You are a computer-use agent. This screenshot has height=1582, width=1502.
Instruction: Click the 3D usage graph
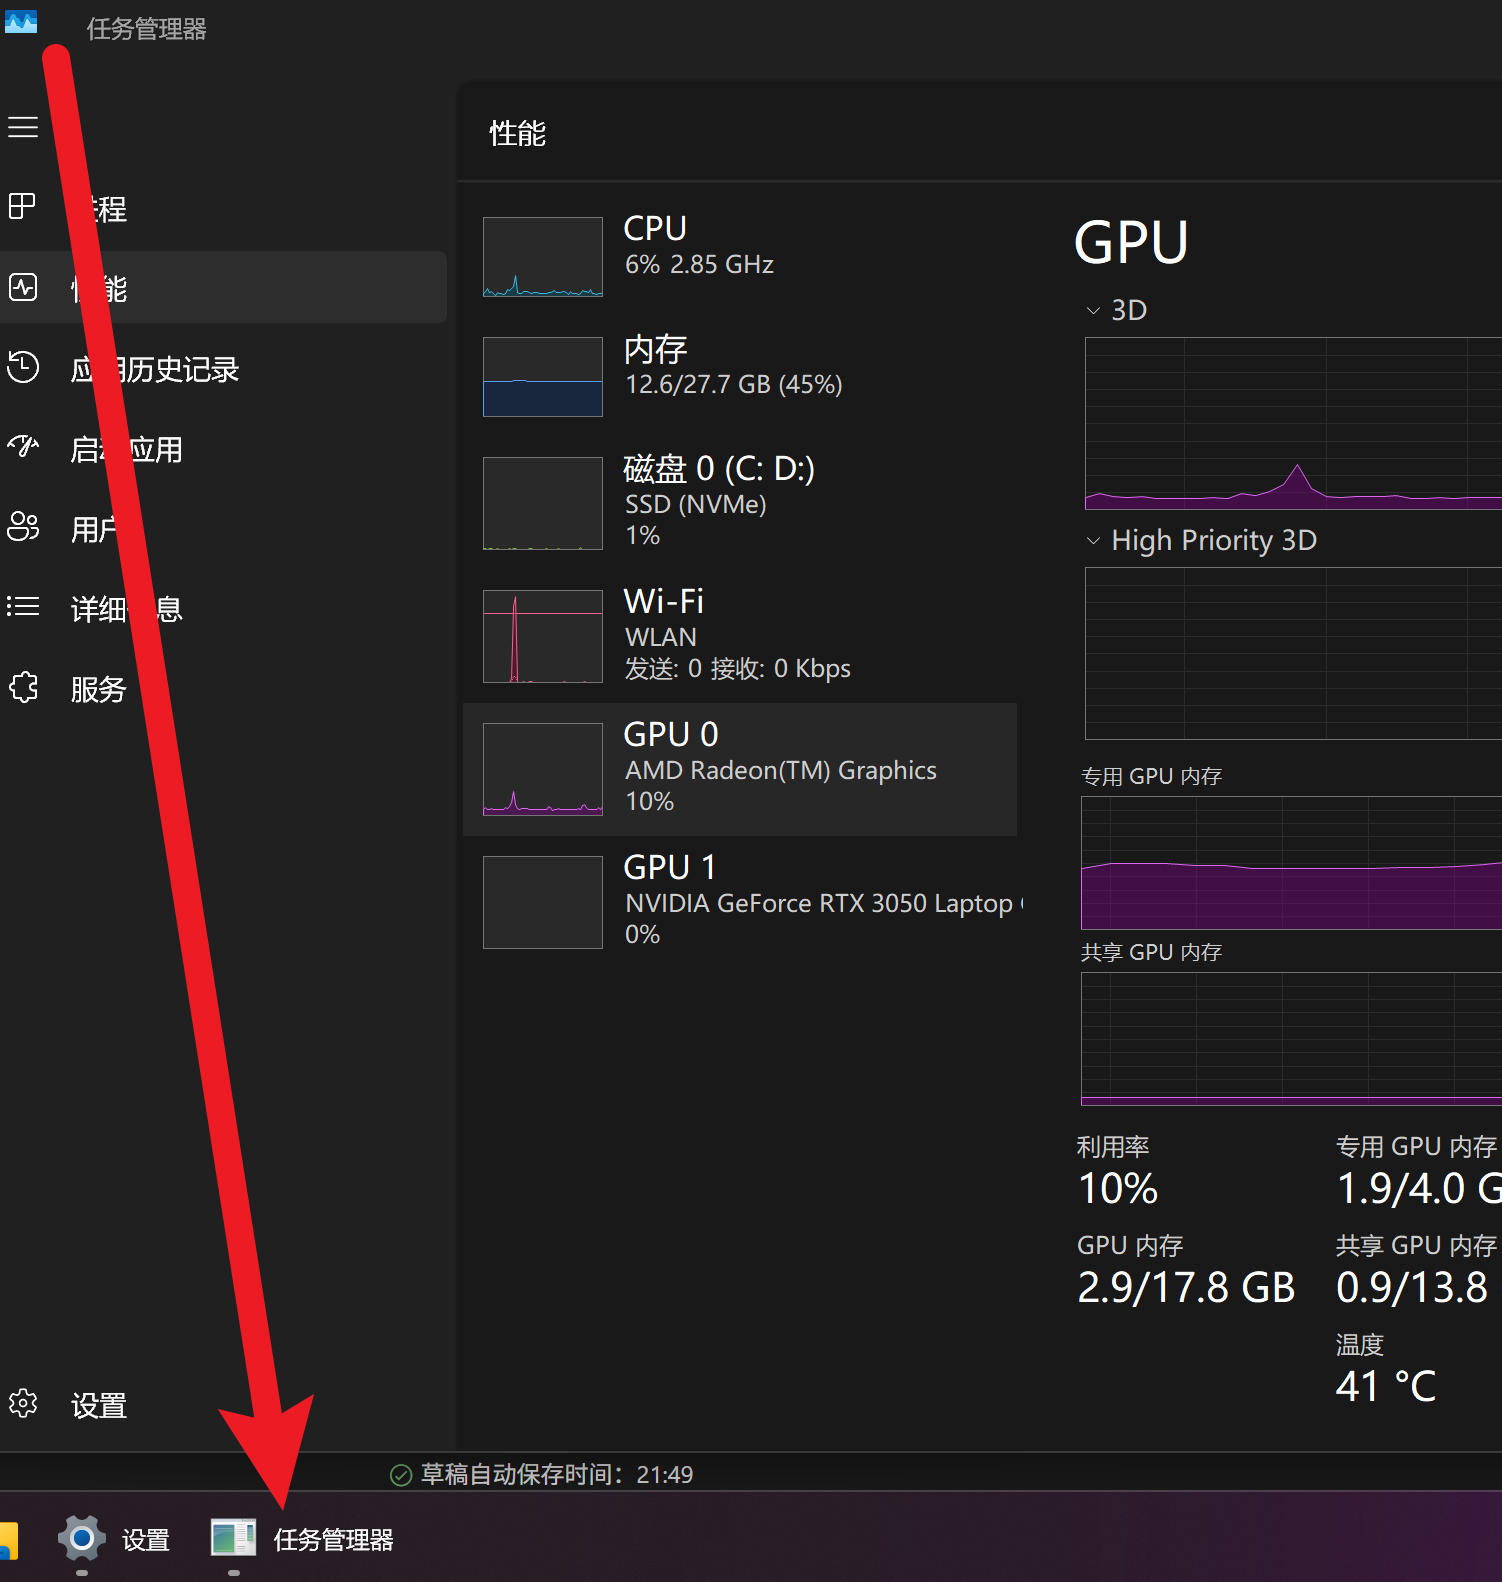[1293, 423]
